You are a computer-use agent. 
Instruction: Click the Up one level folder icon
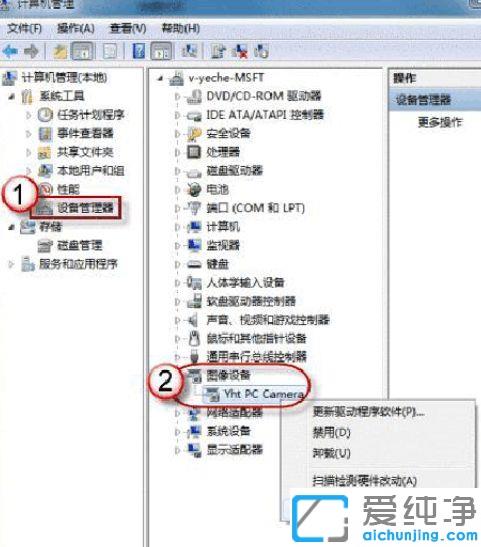point(60,52)
